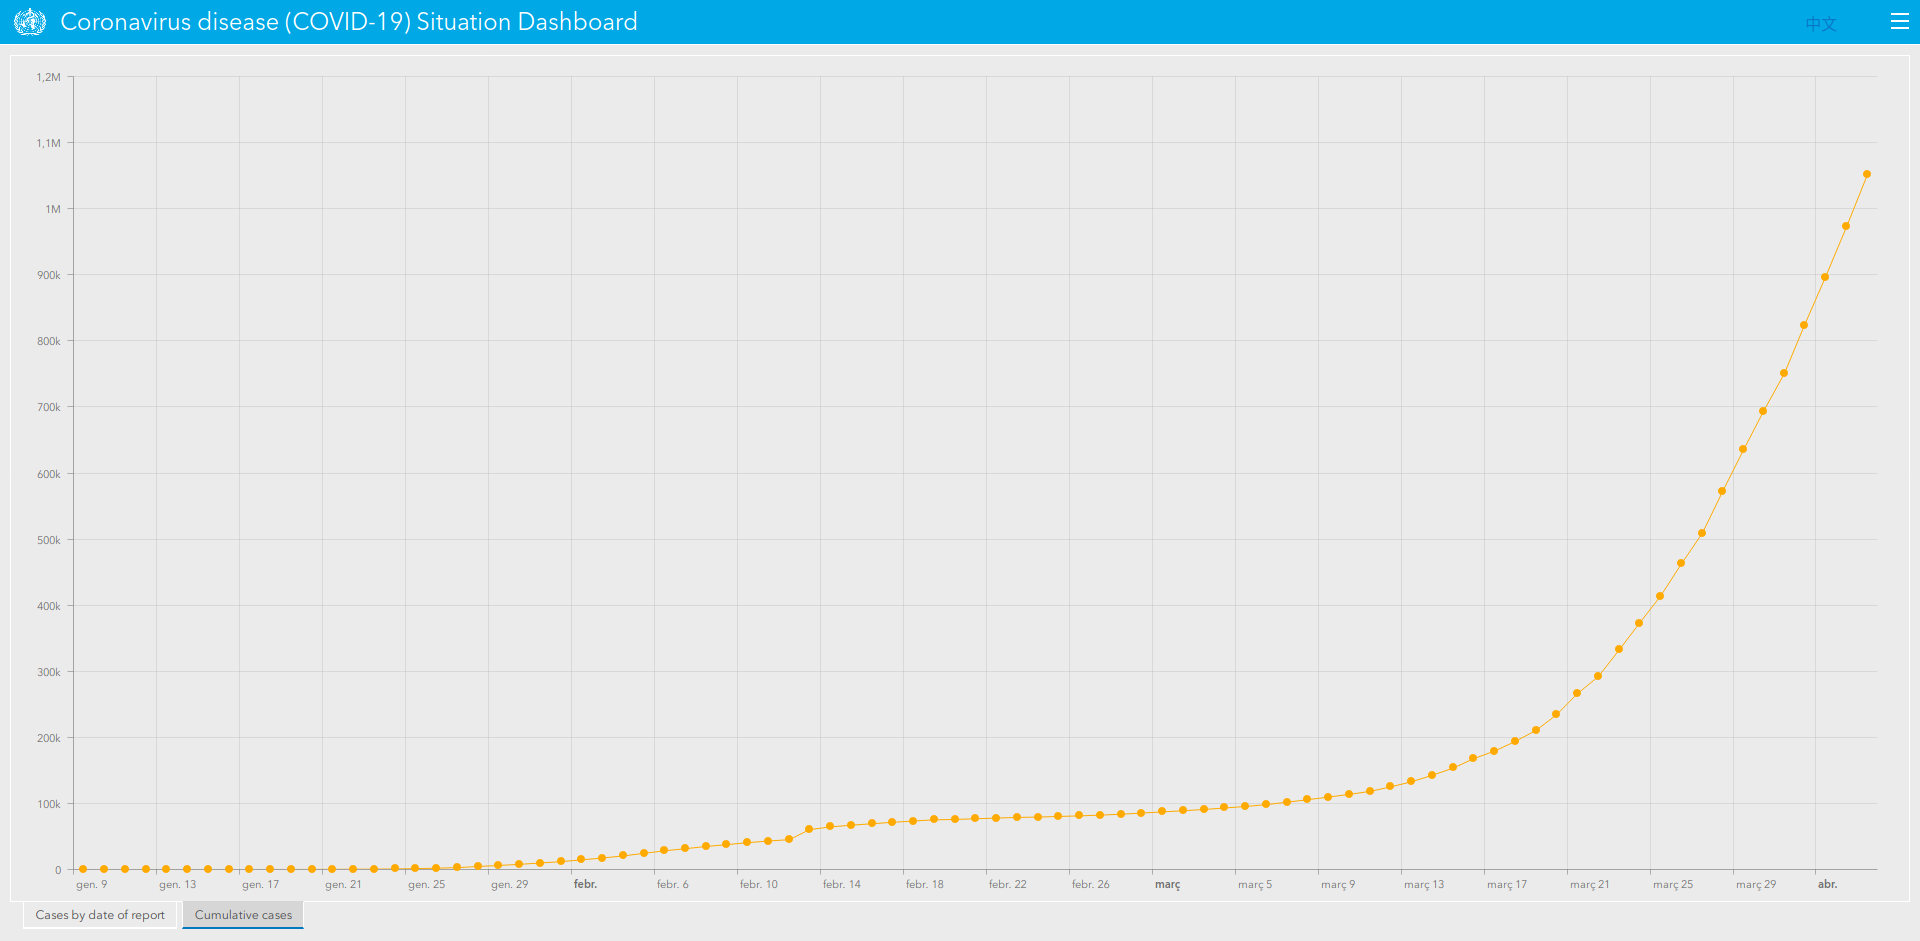The width and height of the screenshot is (1920, 941).
Task: Switch to Cases by date of report tab
Action: (100, 915)
